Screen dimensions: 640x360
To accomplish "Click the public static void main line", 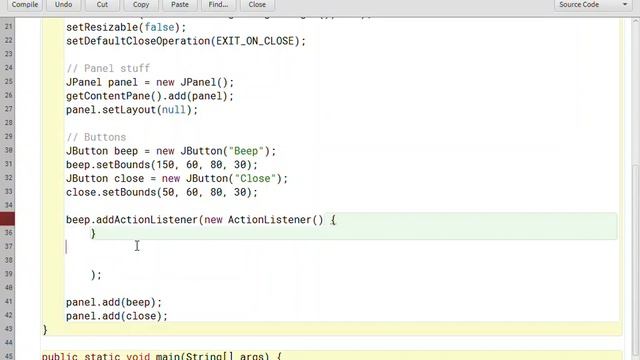I will pos(162,356).
